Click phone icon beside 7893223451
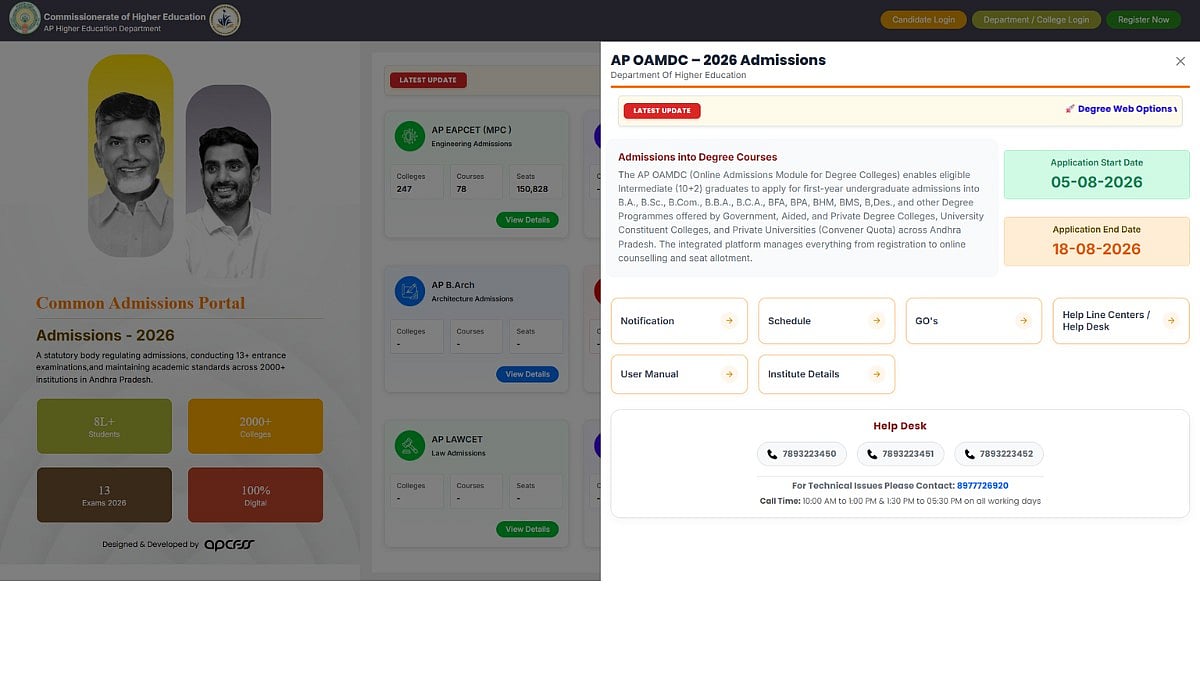Viewport: 1200px width, 675px height. coord(871,454)
